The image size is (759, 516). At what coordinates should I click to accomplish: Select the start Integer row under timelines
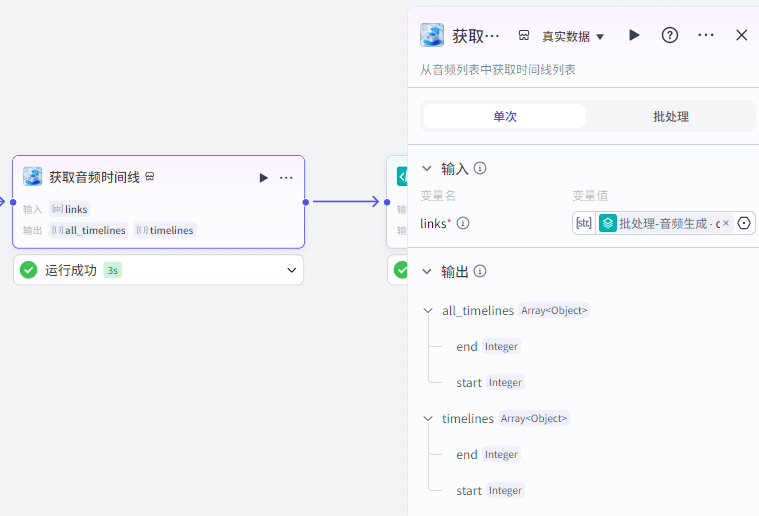point(490,490)
